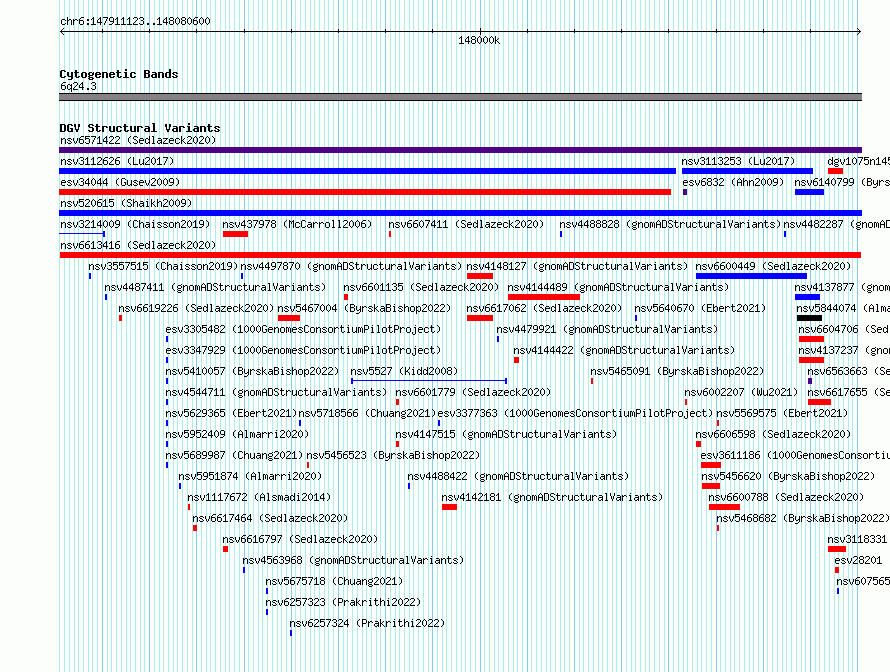Click nsv4497870 (gnomADStructuralVariants) label
890x672 pixels.
(351, 266)
